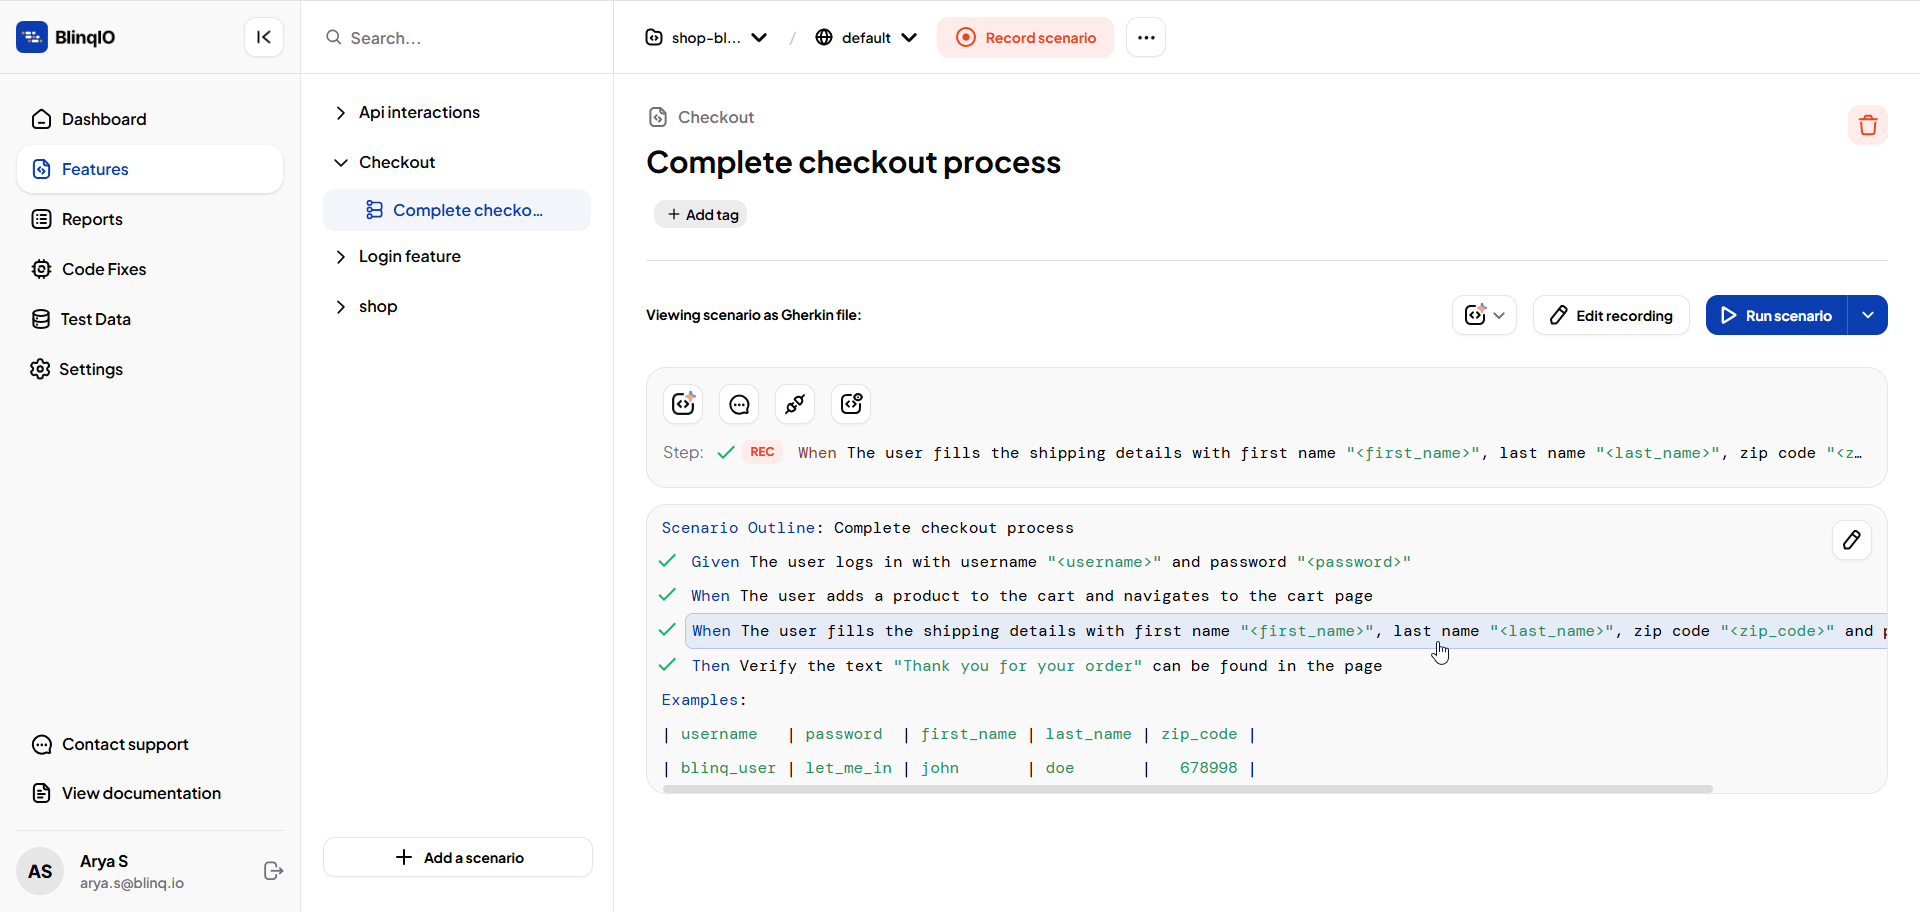Click the code settings step icon
The height and width of the screenshot is (912, 1920).
[x=851, y=404]
